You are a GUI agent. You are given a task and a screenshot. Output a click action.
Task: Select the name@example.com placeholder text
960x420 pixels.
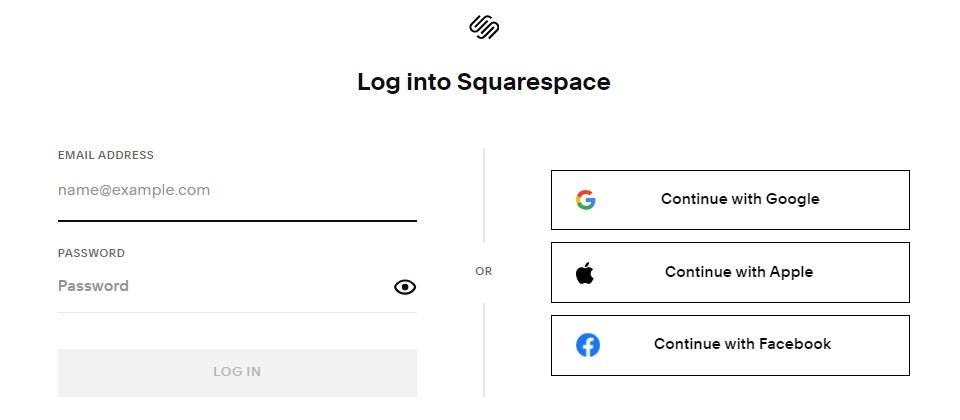coord(134,190)
